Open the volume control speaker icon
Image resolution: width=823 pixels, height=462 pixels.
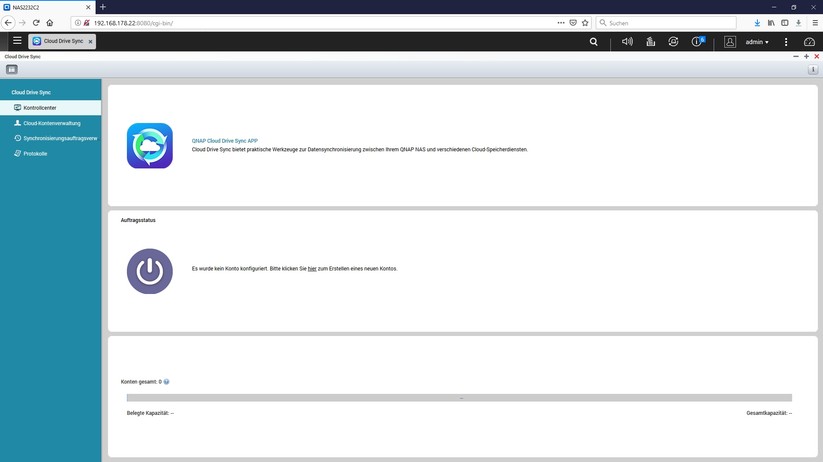pos(627,42)
